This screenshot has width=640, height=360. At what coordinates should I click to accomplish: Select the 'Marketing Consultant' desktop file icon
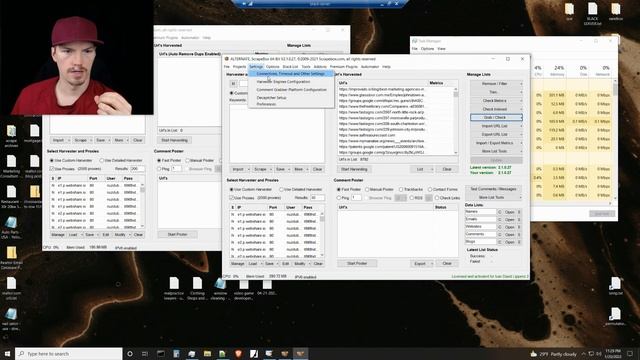tap(11, 167)
